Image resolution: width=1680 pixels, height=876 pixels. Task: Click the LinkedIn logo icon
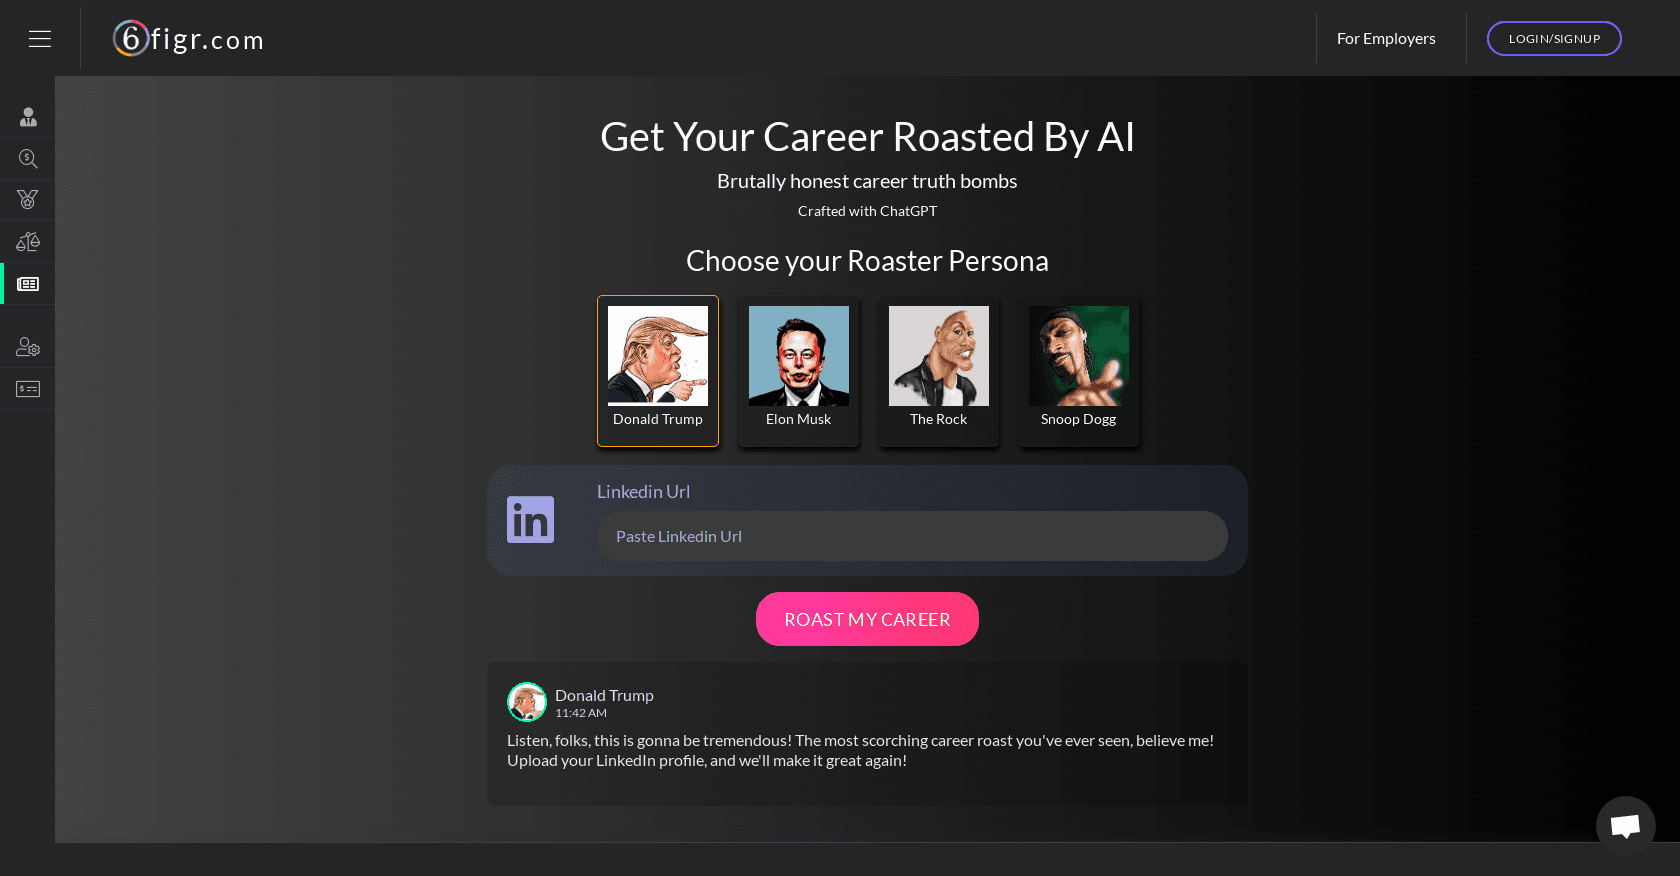[530, 520]
